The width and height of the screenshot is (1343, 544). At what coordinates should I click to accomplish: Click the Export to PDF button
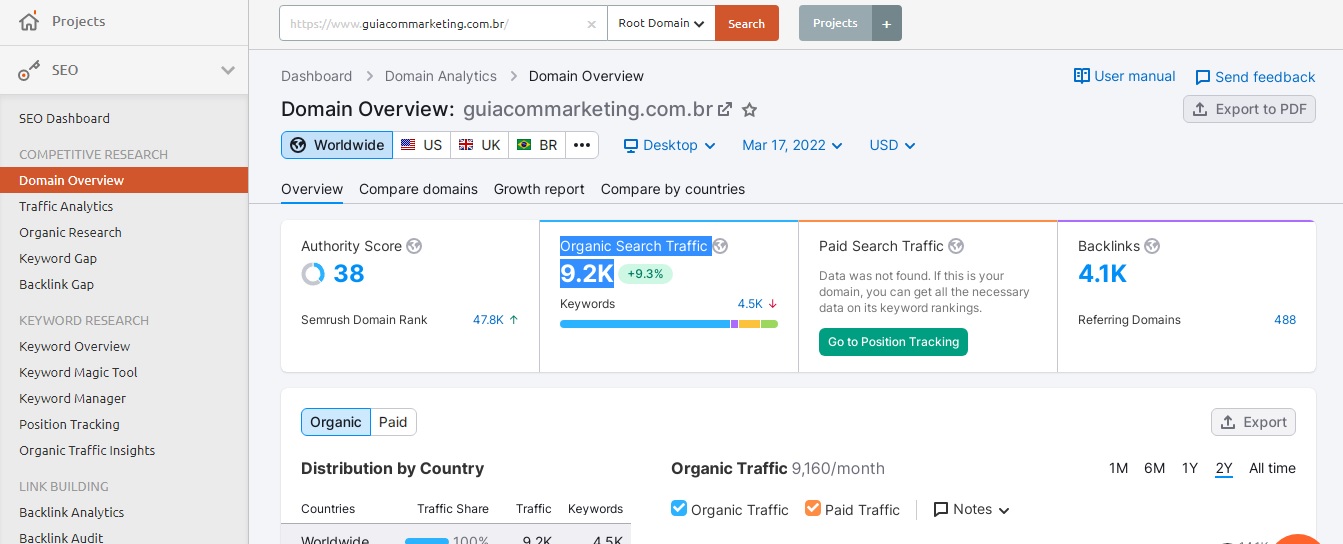(x=1249, y=109)
